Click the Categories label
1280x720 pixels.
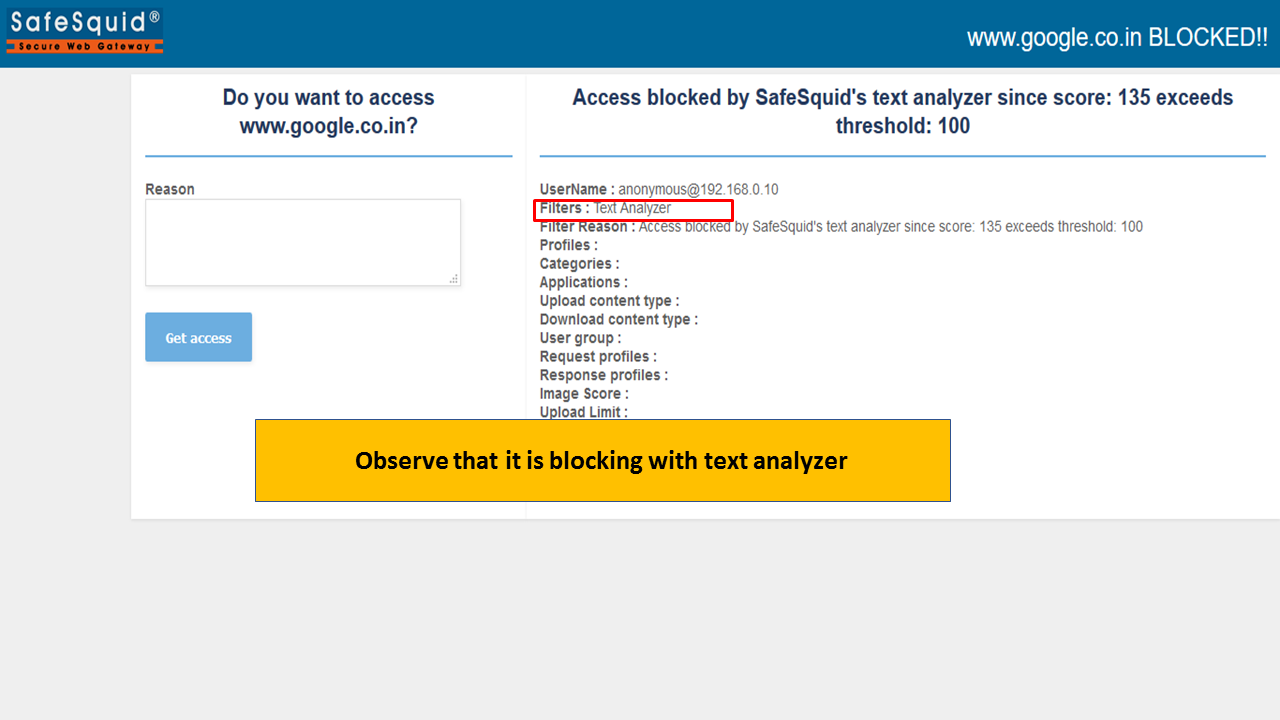pos(579,264)
